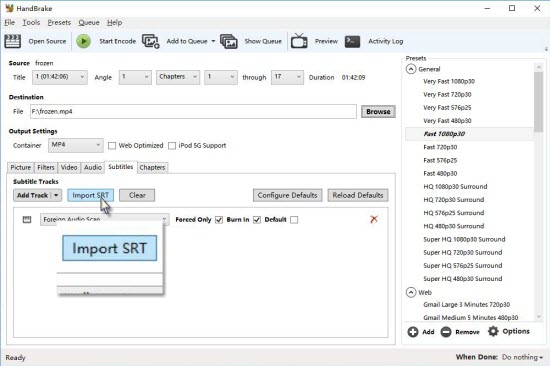Click presets scrollbar down arrow
This screenshot has width=550, height=366.
click(x=539, y=317)
